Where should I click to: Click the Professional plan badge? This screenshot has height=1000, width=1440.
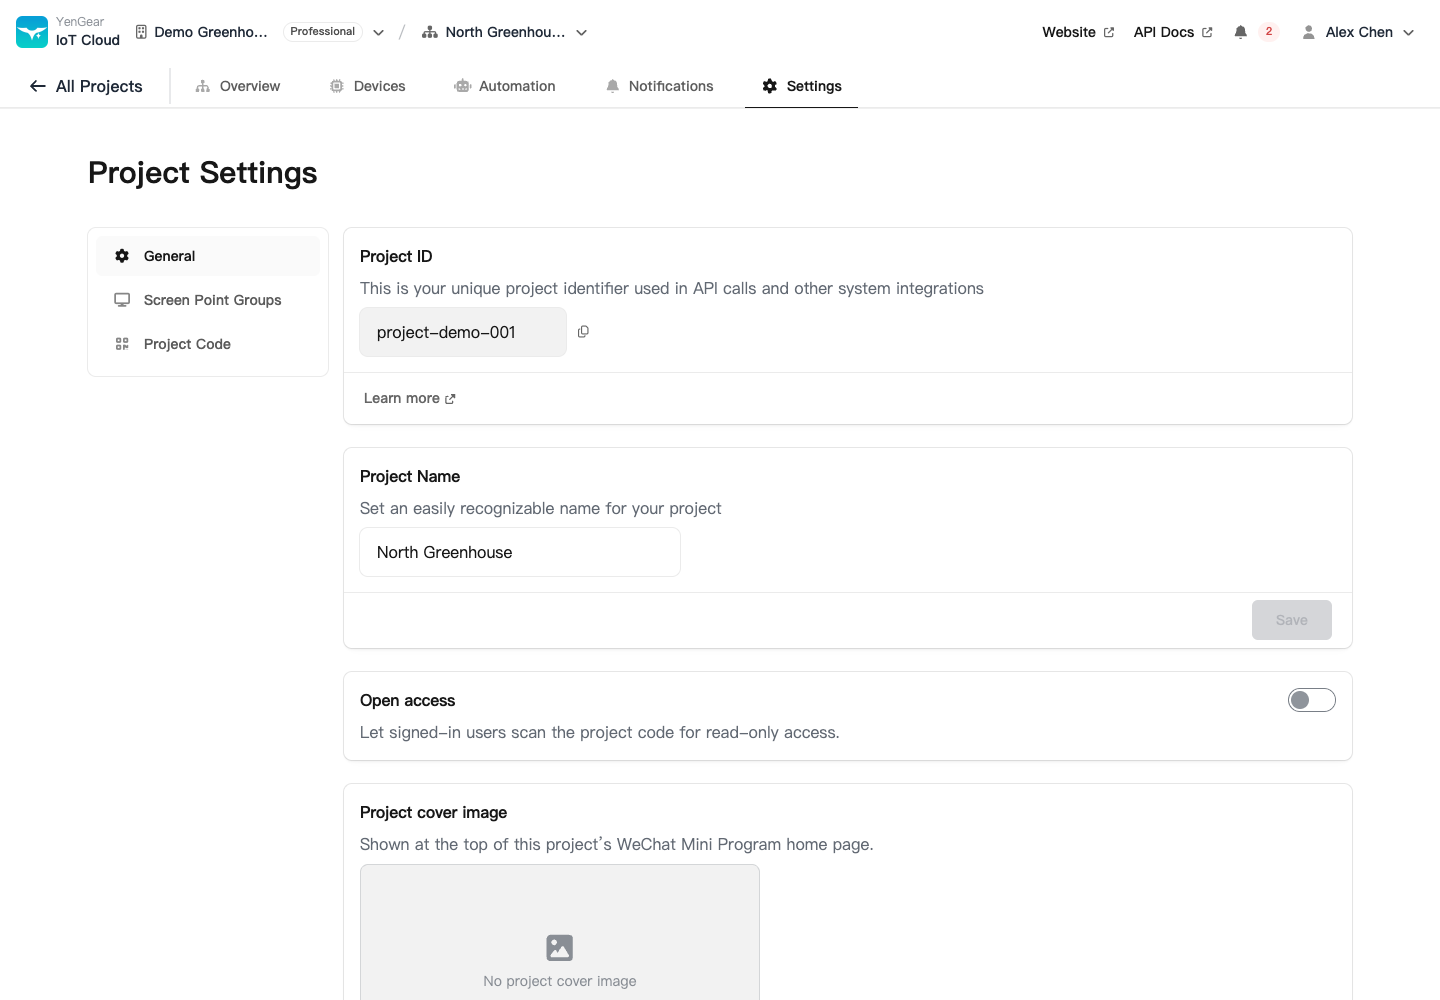[x=323, y=32]
